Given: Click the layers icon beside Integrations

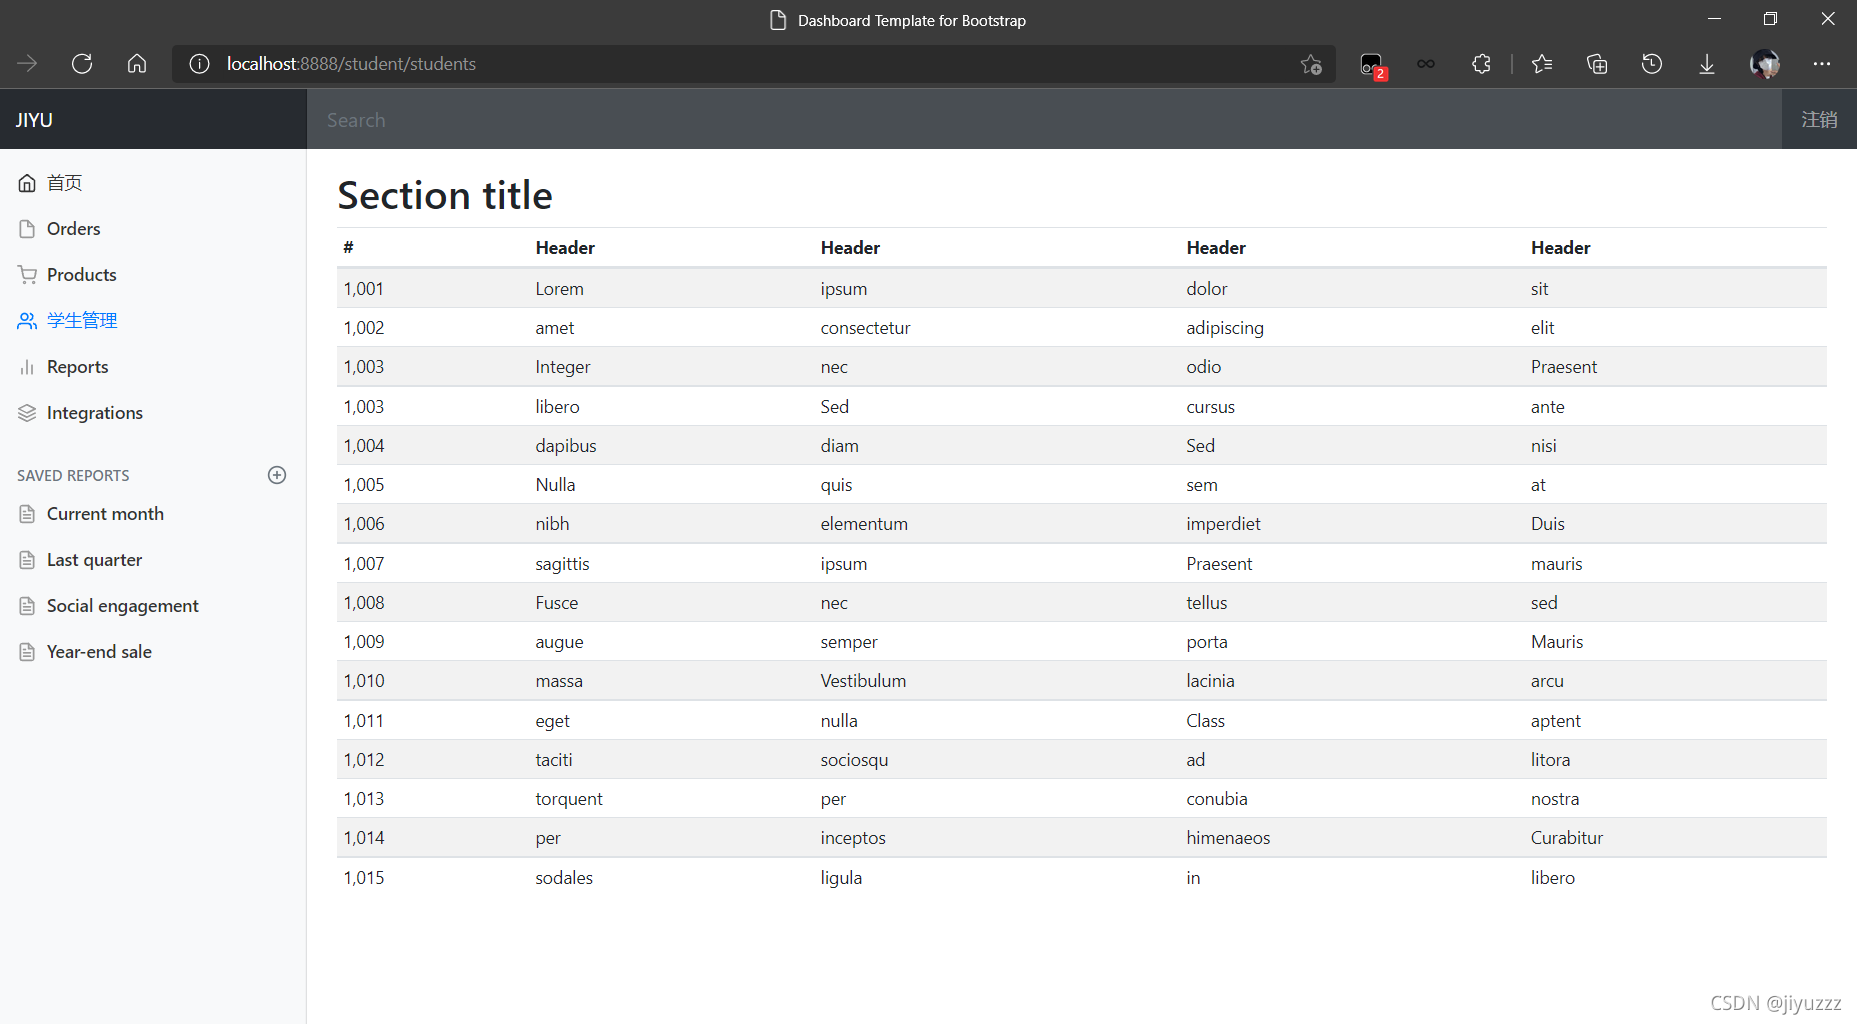Looking at the screenshot, I should [27, 413].
